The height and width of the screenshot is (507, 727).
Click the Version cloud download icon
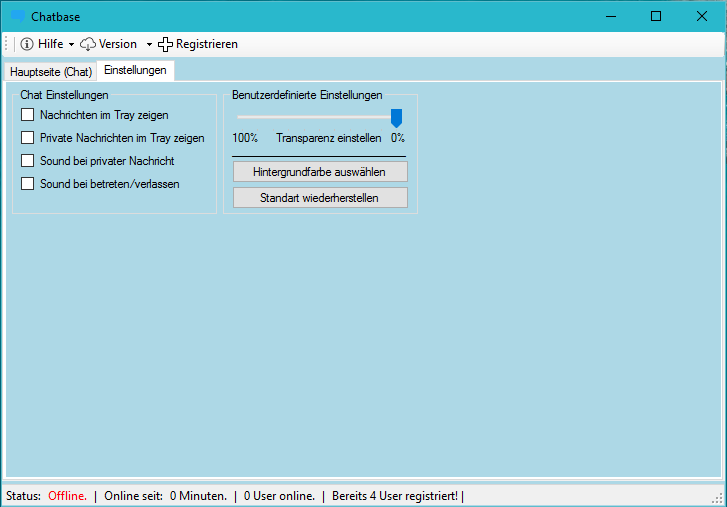click(x=88, y=44)
